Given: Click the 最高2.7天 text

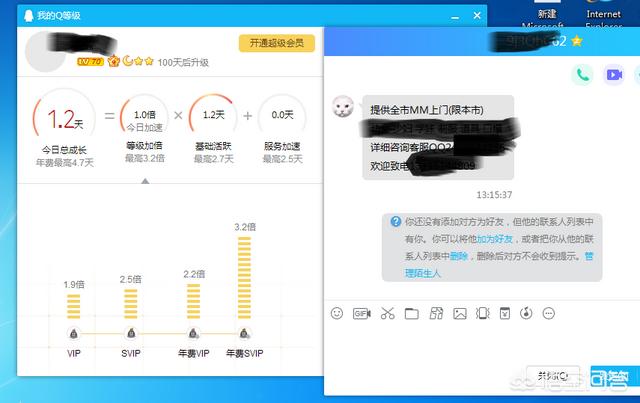Looking at the screenshot, I should 213,158.
